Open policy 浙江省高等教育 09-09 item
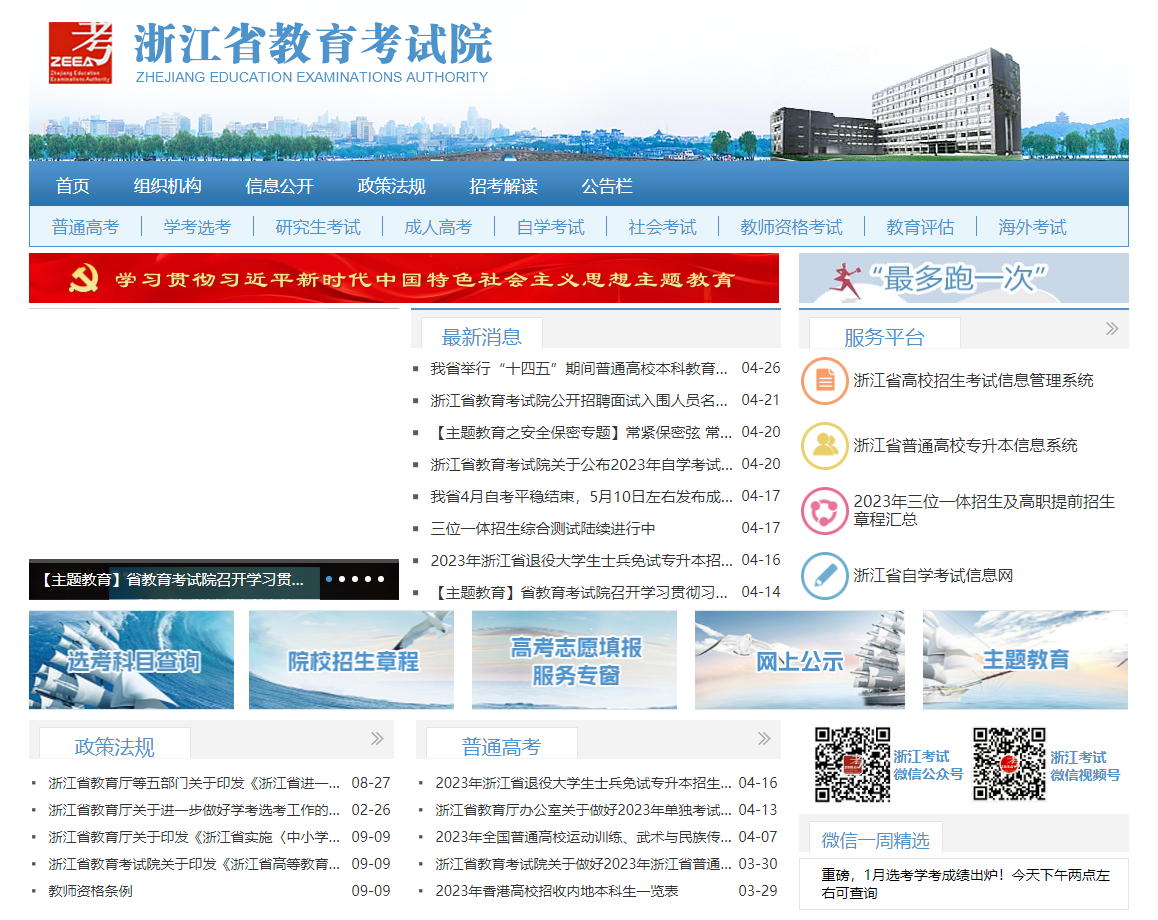 194,864
